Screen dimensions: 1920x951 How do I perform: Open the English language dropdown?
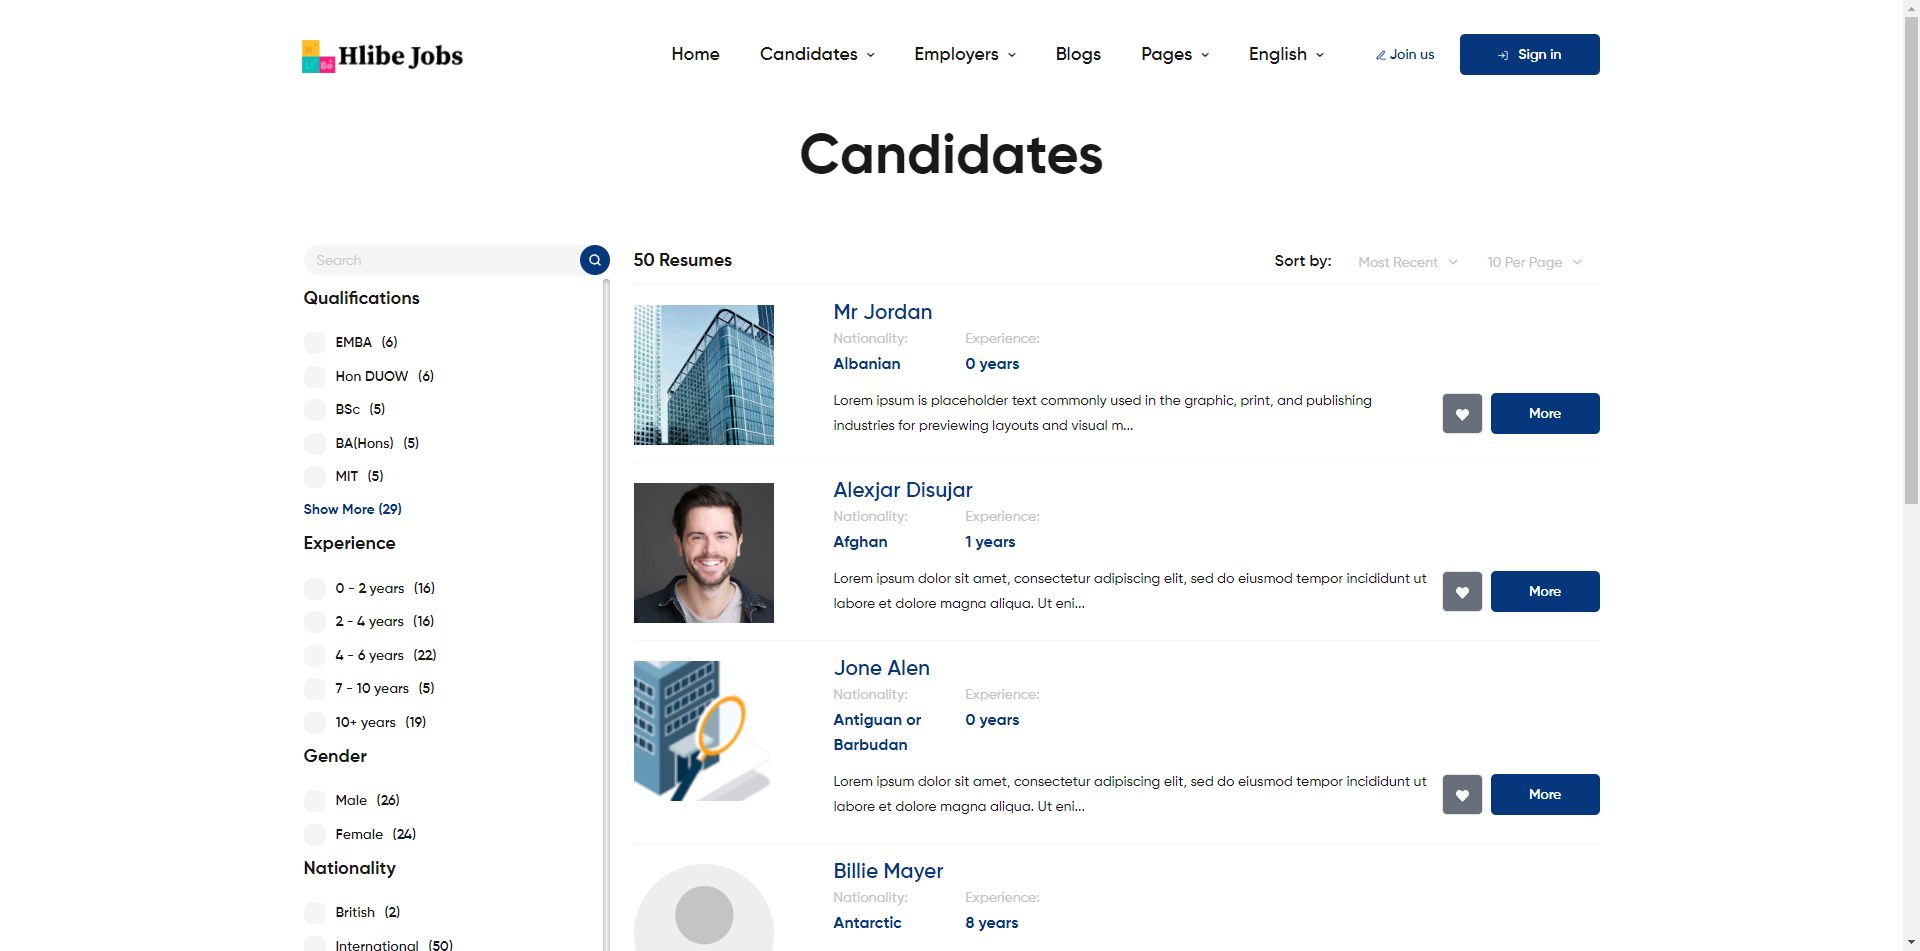click(1286, 54)
